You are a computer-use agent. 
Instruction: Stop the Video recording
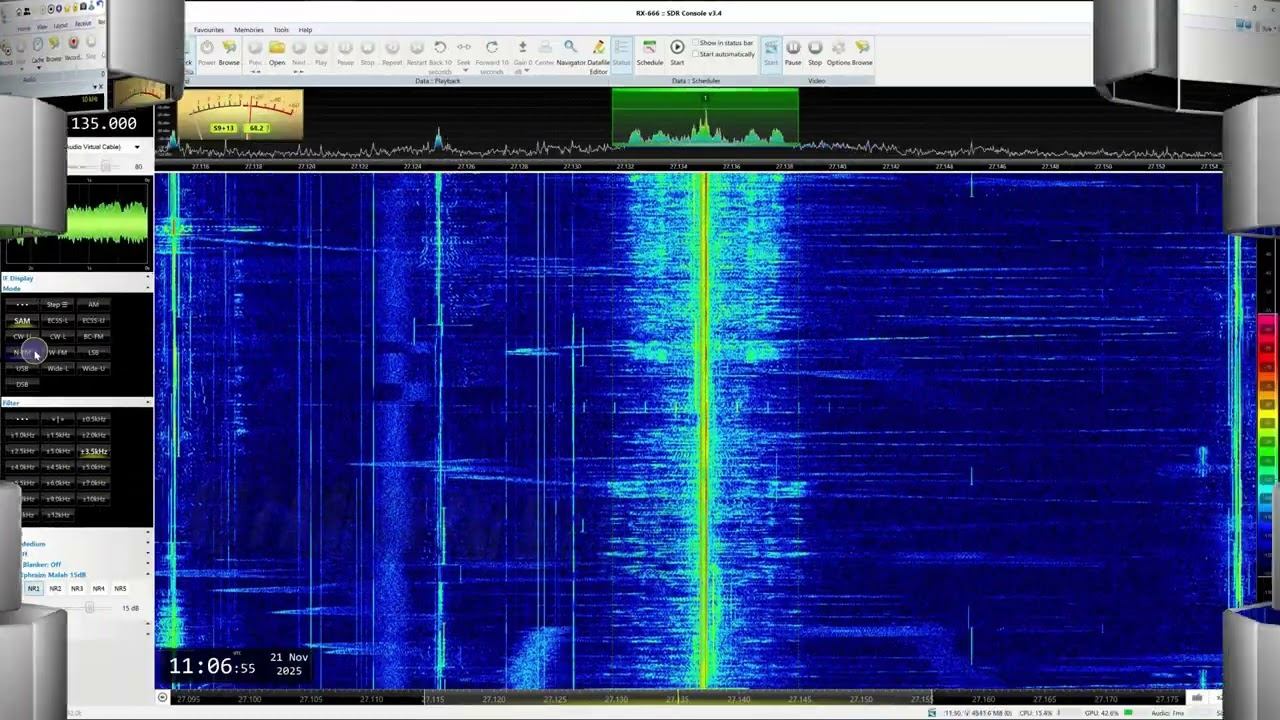815,52
